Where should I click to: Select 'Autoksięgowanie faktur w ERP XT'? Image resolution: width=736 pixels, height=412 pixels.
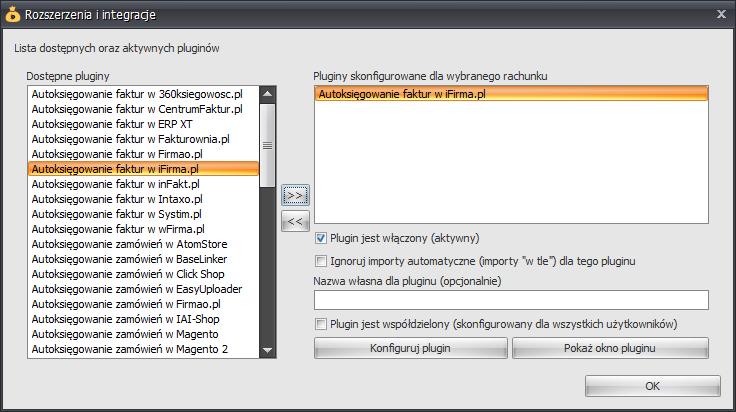point(143,124)
